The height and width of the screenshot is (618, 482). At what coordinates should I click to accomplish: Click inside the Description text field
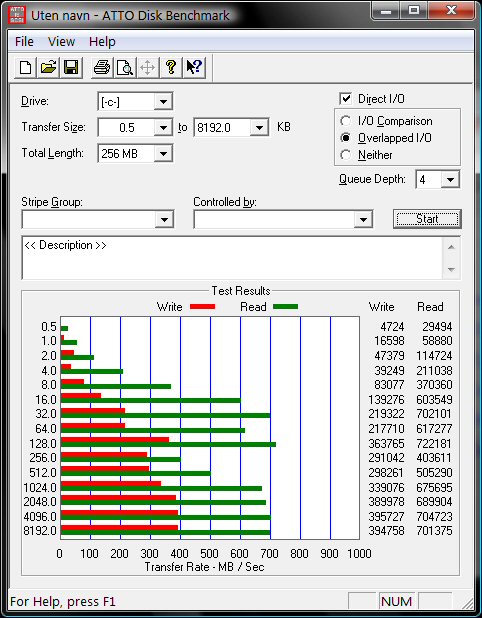233,258
